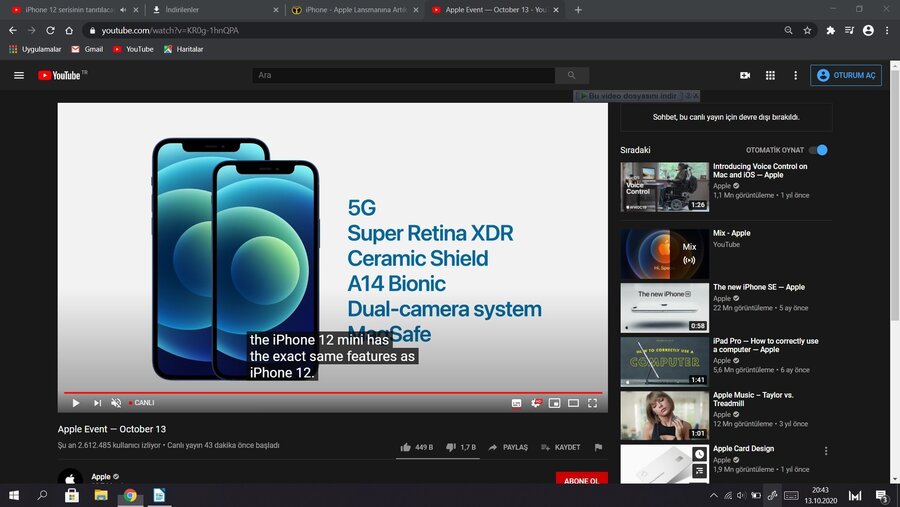Screen dimensions: 900x507
Task: Focus the Ara search input field
Action: point(404,75)
